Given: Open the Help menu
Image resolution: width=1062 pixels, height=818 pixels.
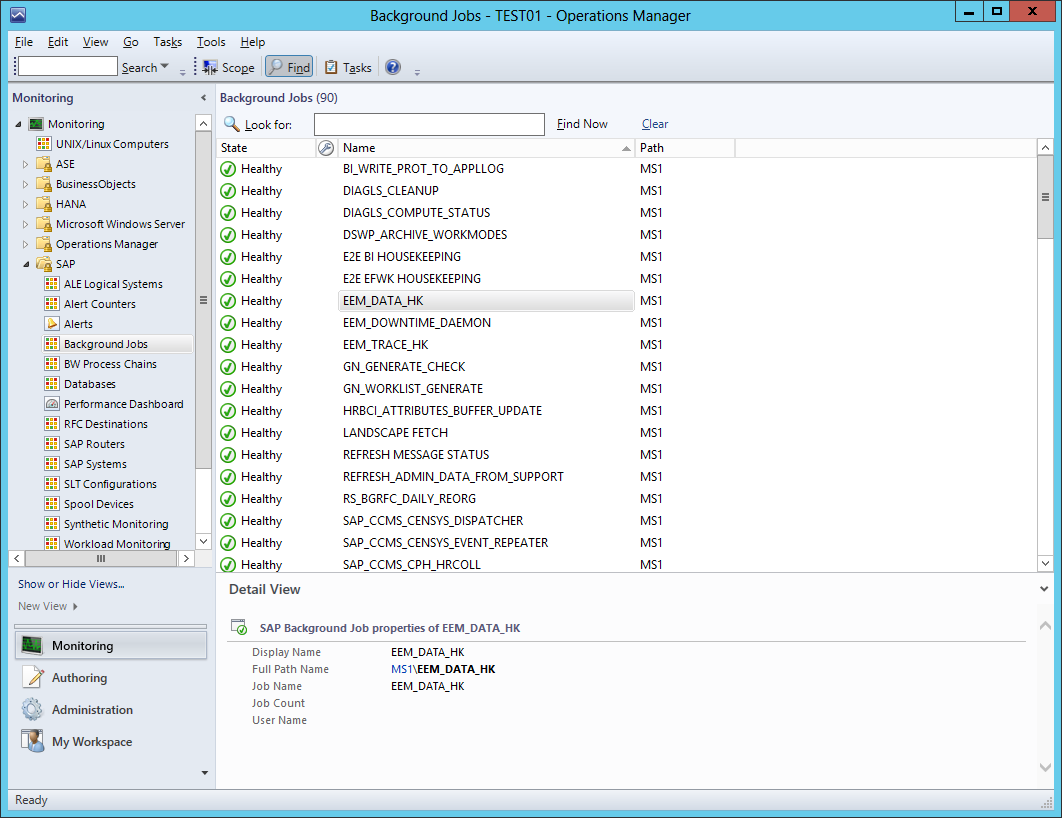Looking at the screenshot, I should 253,42.
